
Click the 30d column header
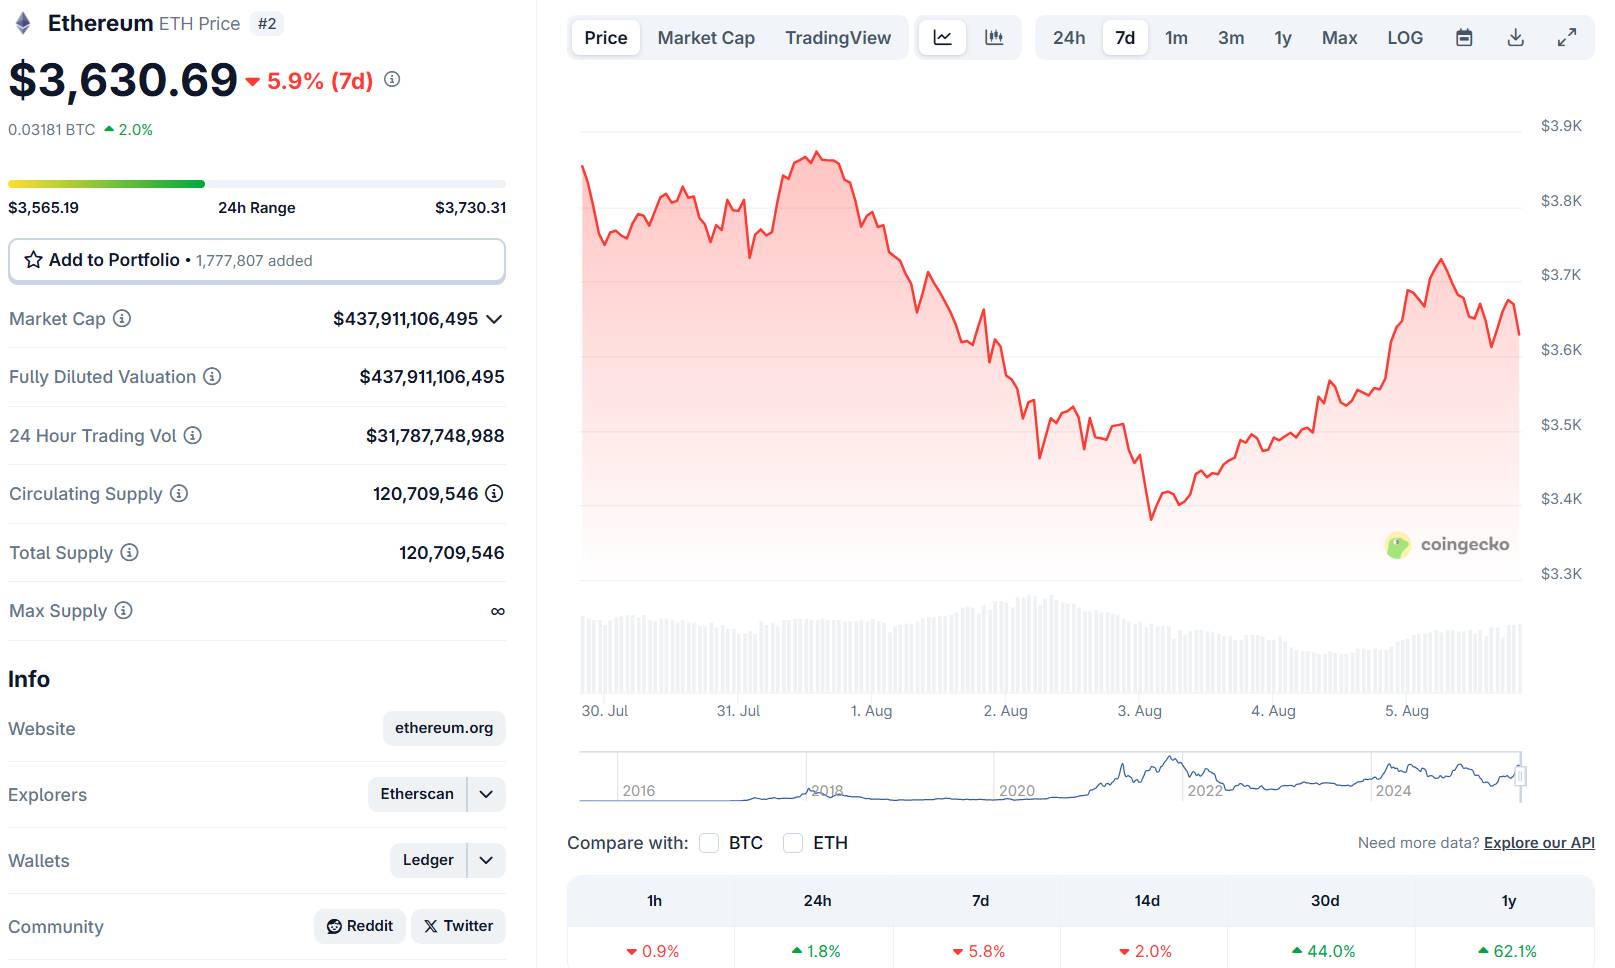coord(1325,901)
